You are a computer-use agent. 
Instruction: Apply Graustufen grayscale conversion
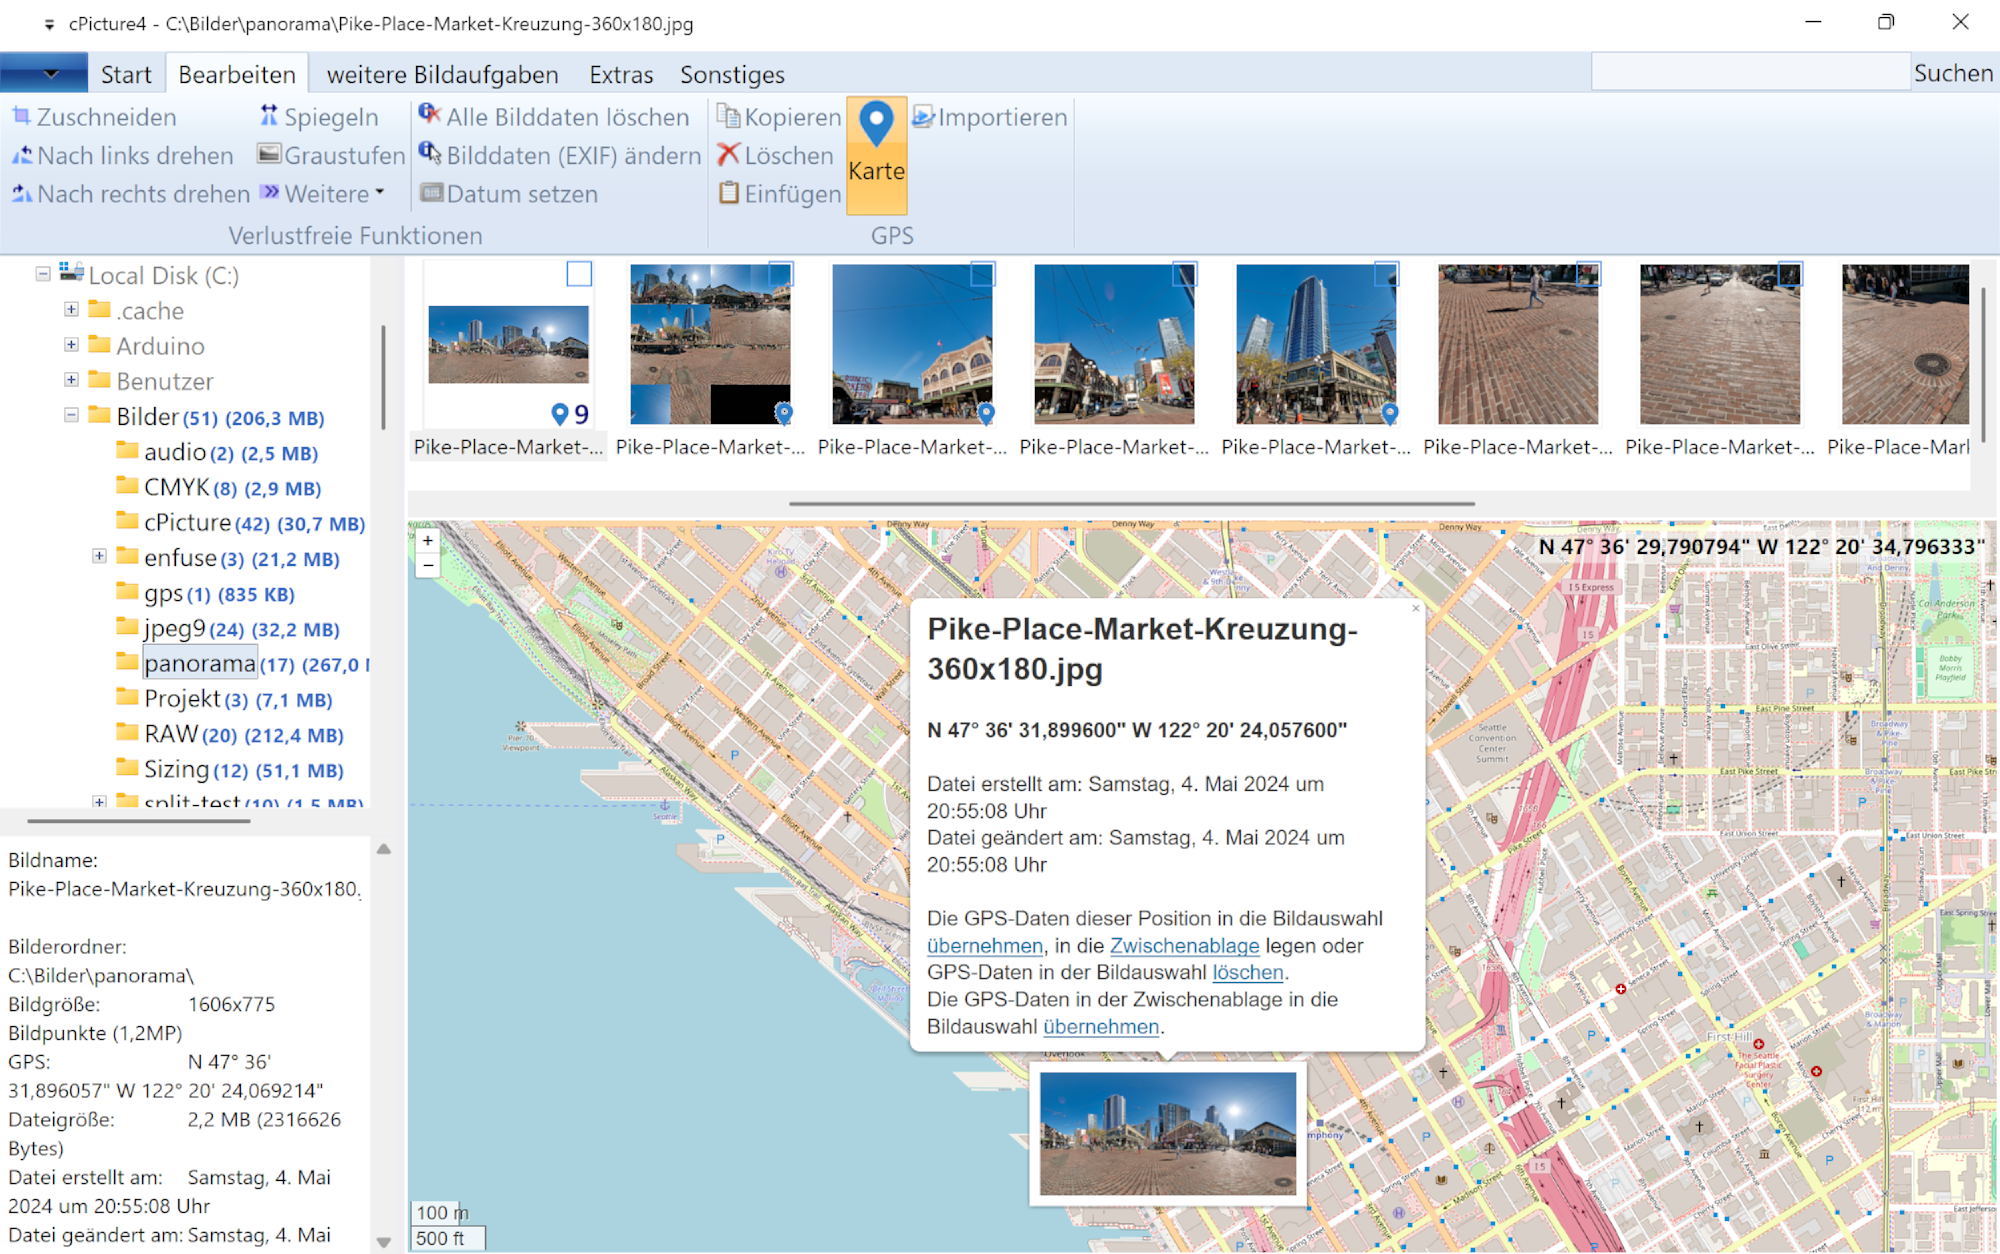(331, 156)
